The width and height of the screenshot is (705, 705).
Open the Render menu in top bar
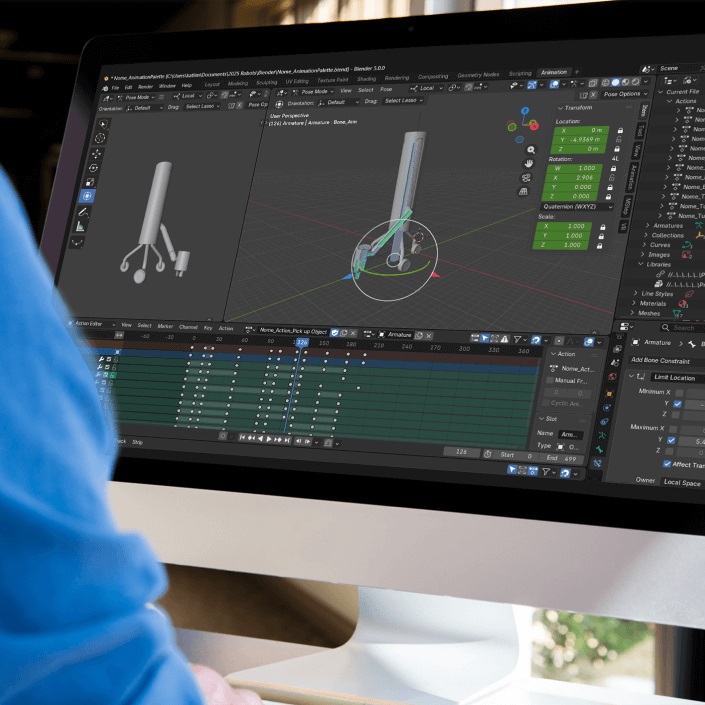pos(144,87)
